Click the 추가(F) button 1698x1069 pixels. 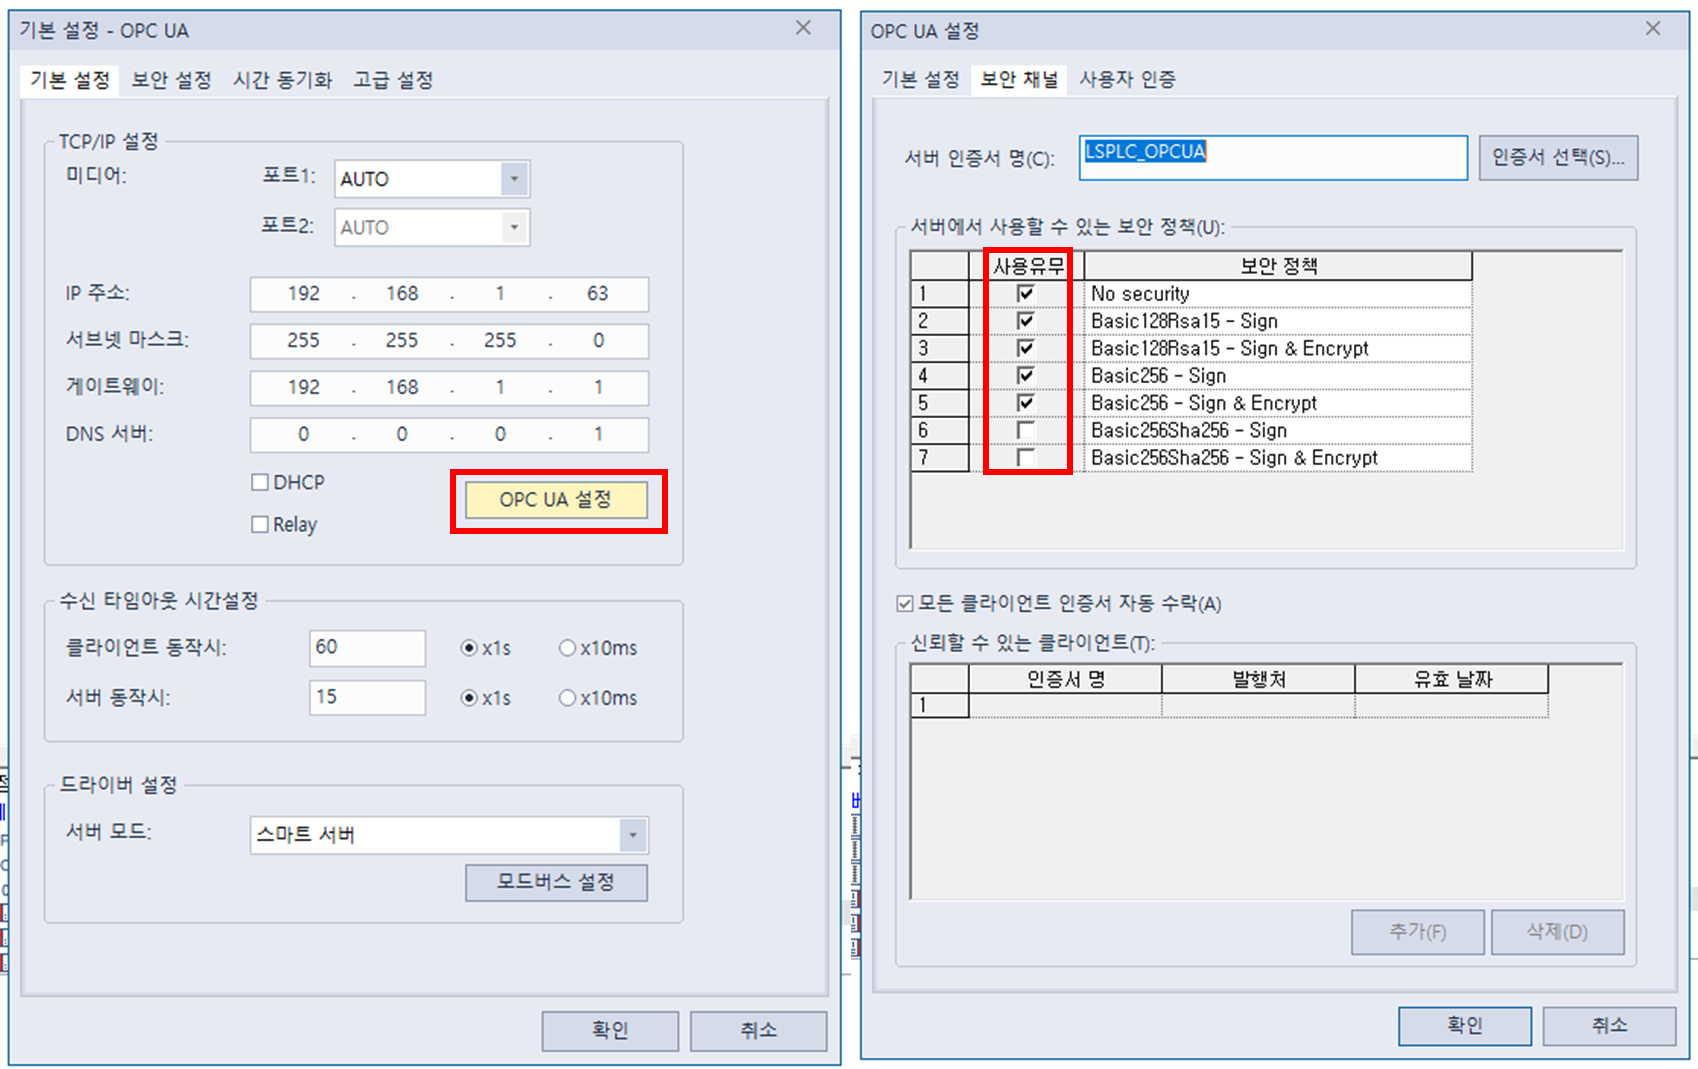click(x=1417, y=931)
